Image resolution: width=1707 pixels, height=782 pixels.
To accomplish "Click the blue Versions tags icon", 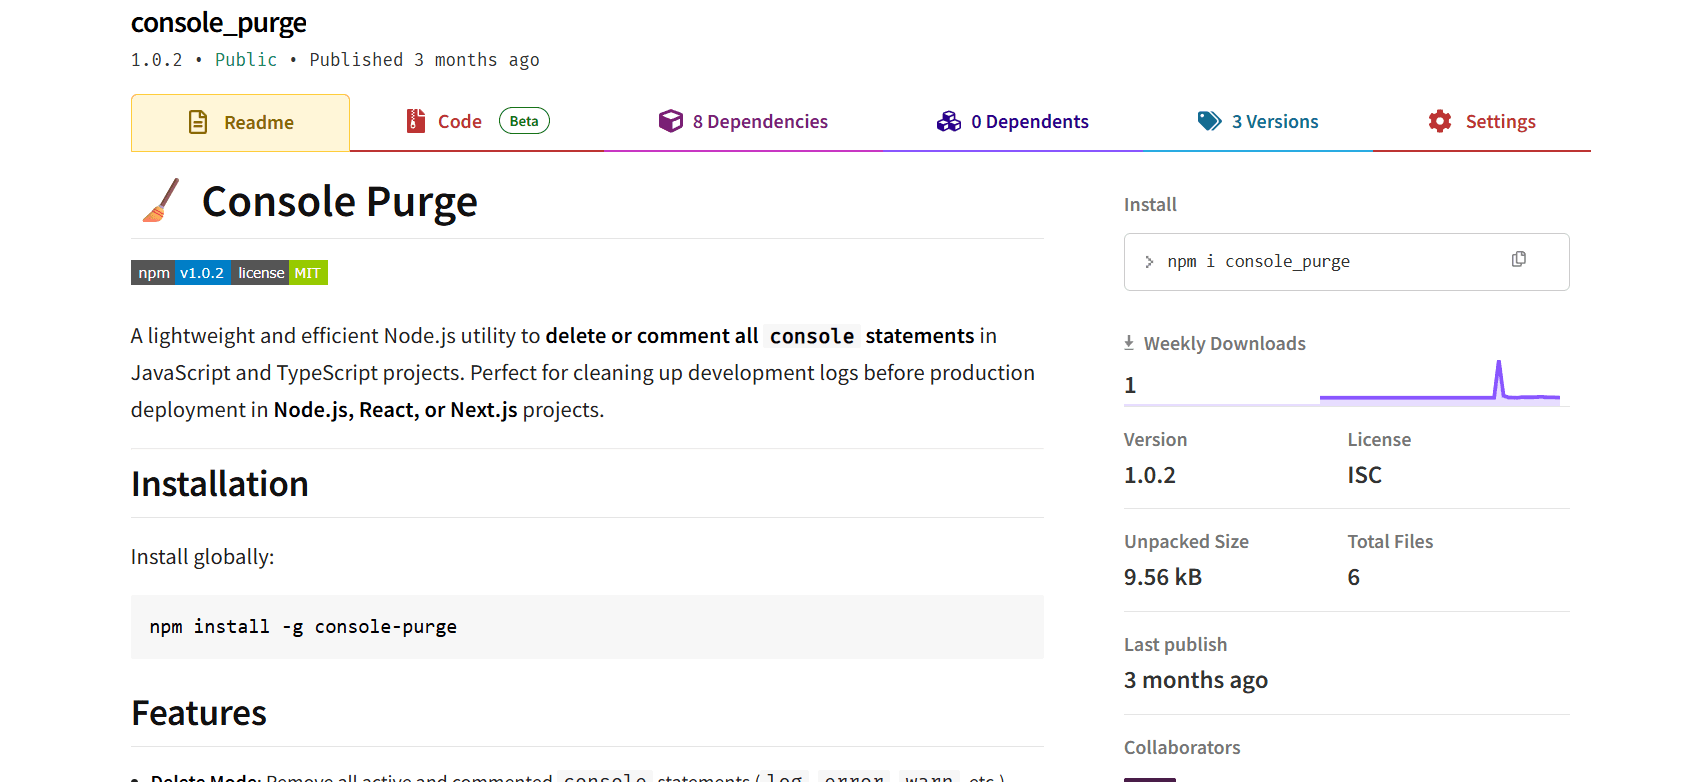I will pyautogui.click(x=1209, y=121).
